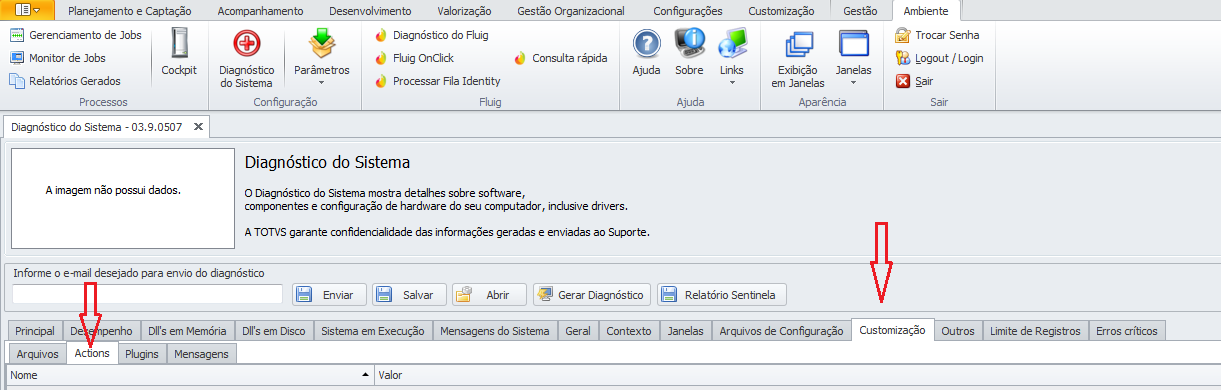This screenshot has height=390, width=1221.
Task: Open the Dll's em Disco tab
Action: [274, 331]
